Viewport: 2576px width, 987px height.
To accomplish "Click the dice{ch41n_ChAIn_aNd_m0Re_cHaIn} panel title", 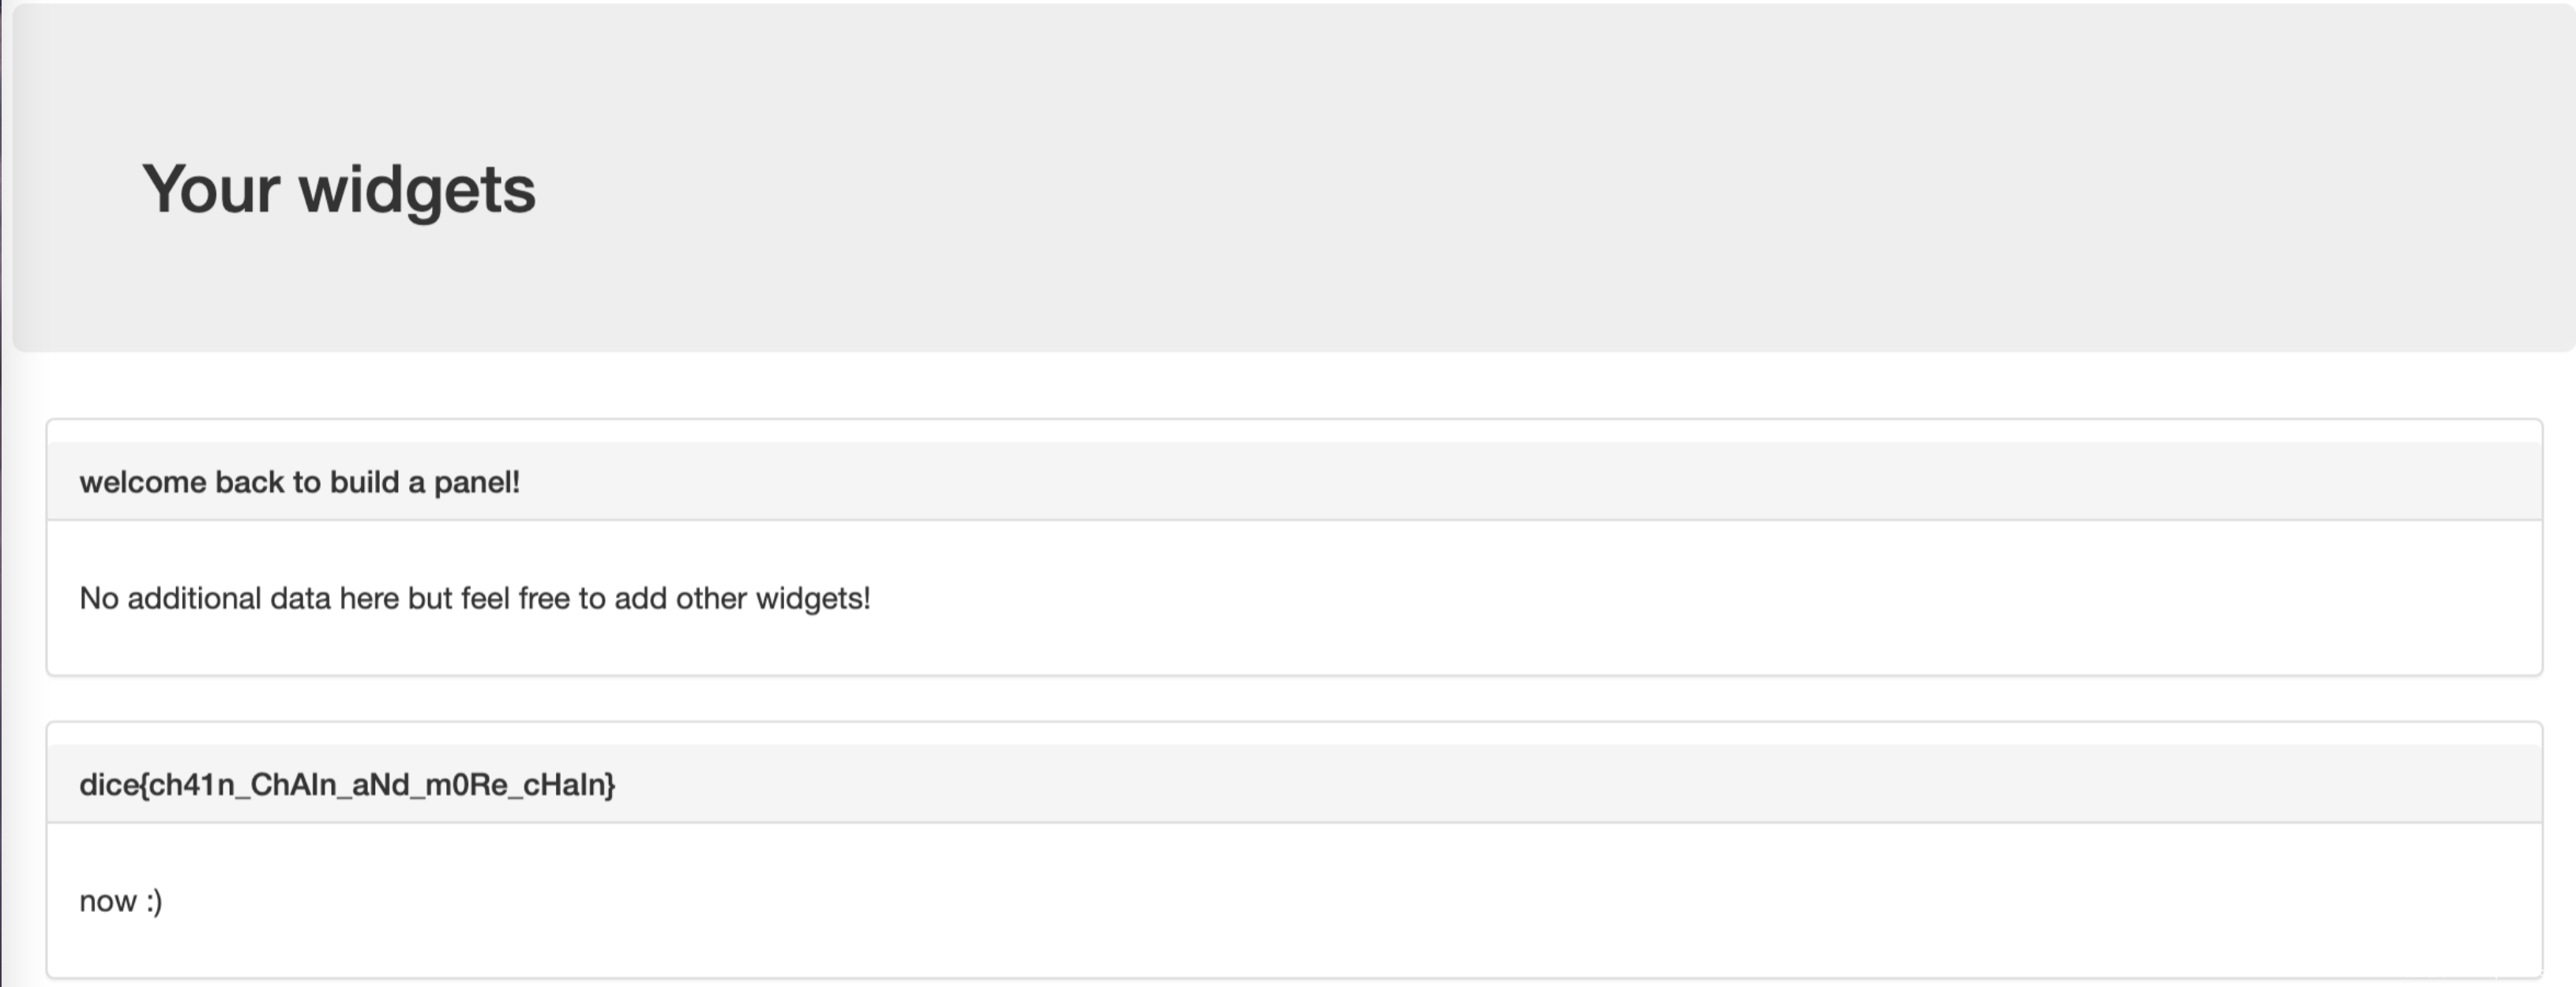I will coord(347,785).
